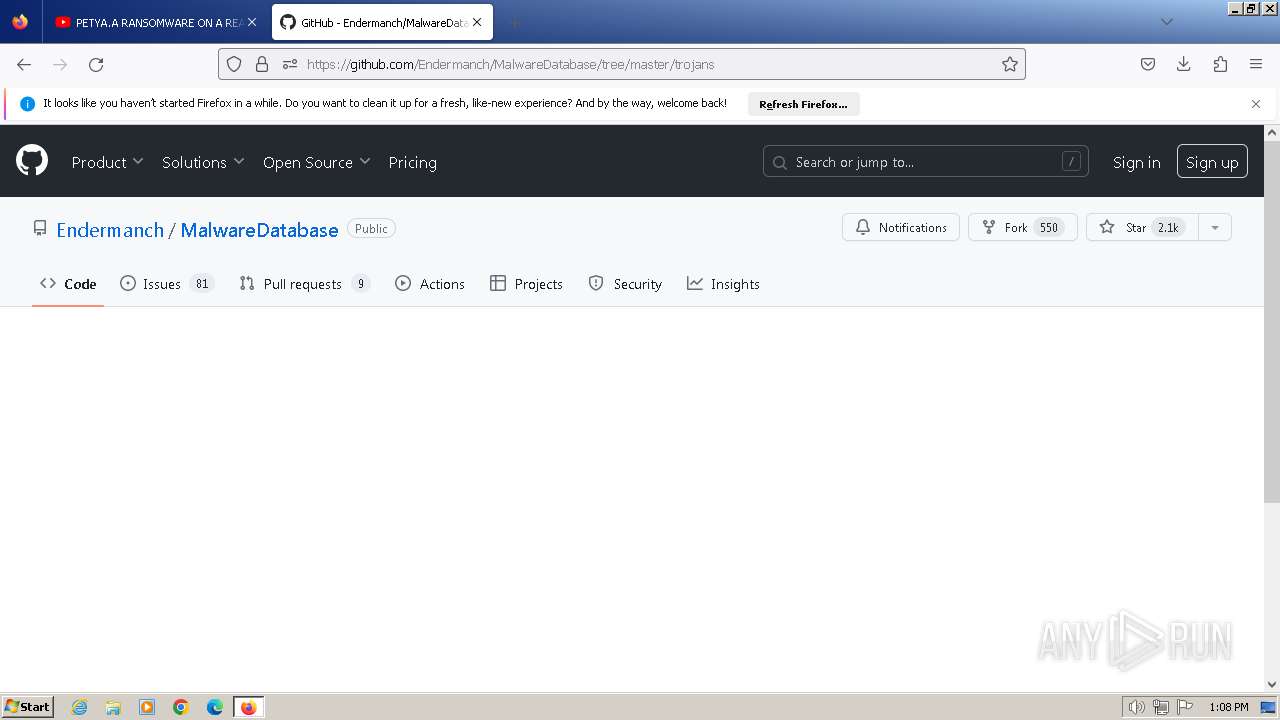Expand the Open Source menu

click(316, 162)
